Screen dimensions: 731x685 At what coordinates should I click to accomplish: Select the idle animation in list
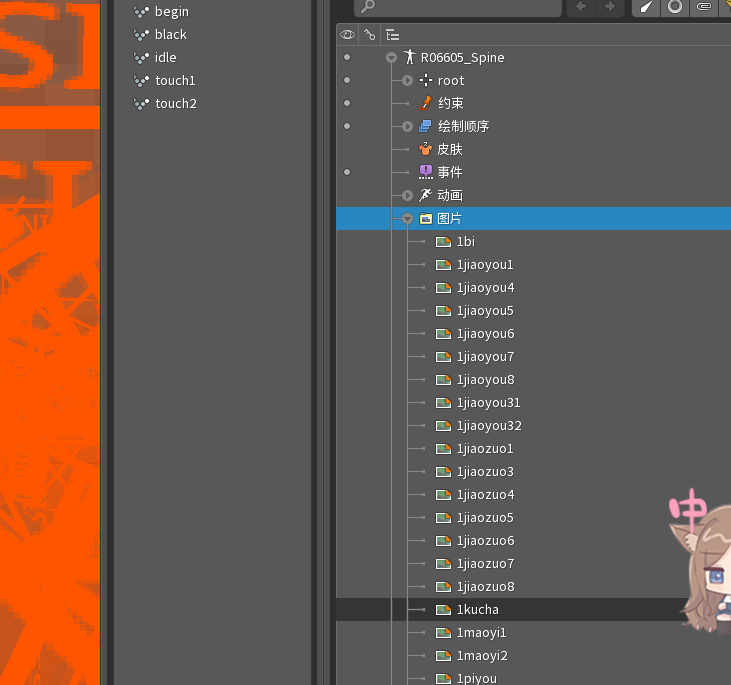[x=165, y=58]
